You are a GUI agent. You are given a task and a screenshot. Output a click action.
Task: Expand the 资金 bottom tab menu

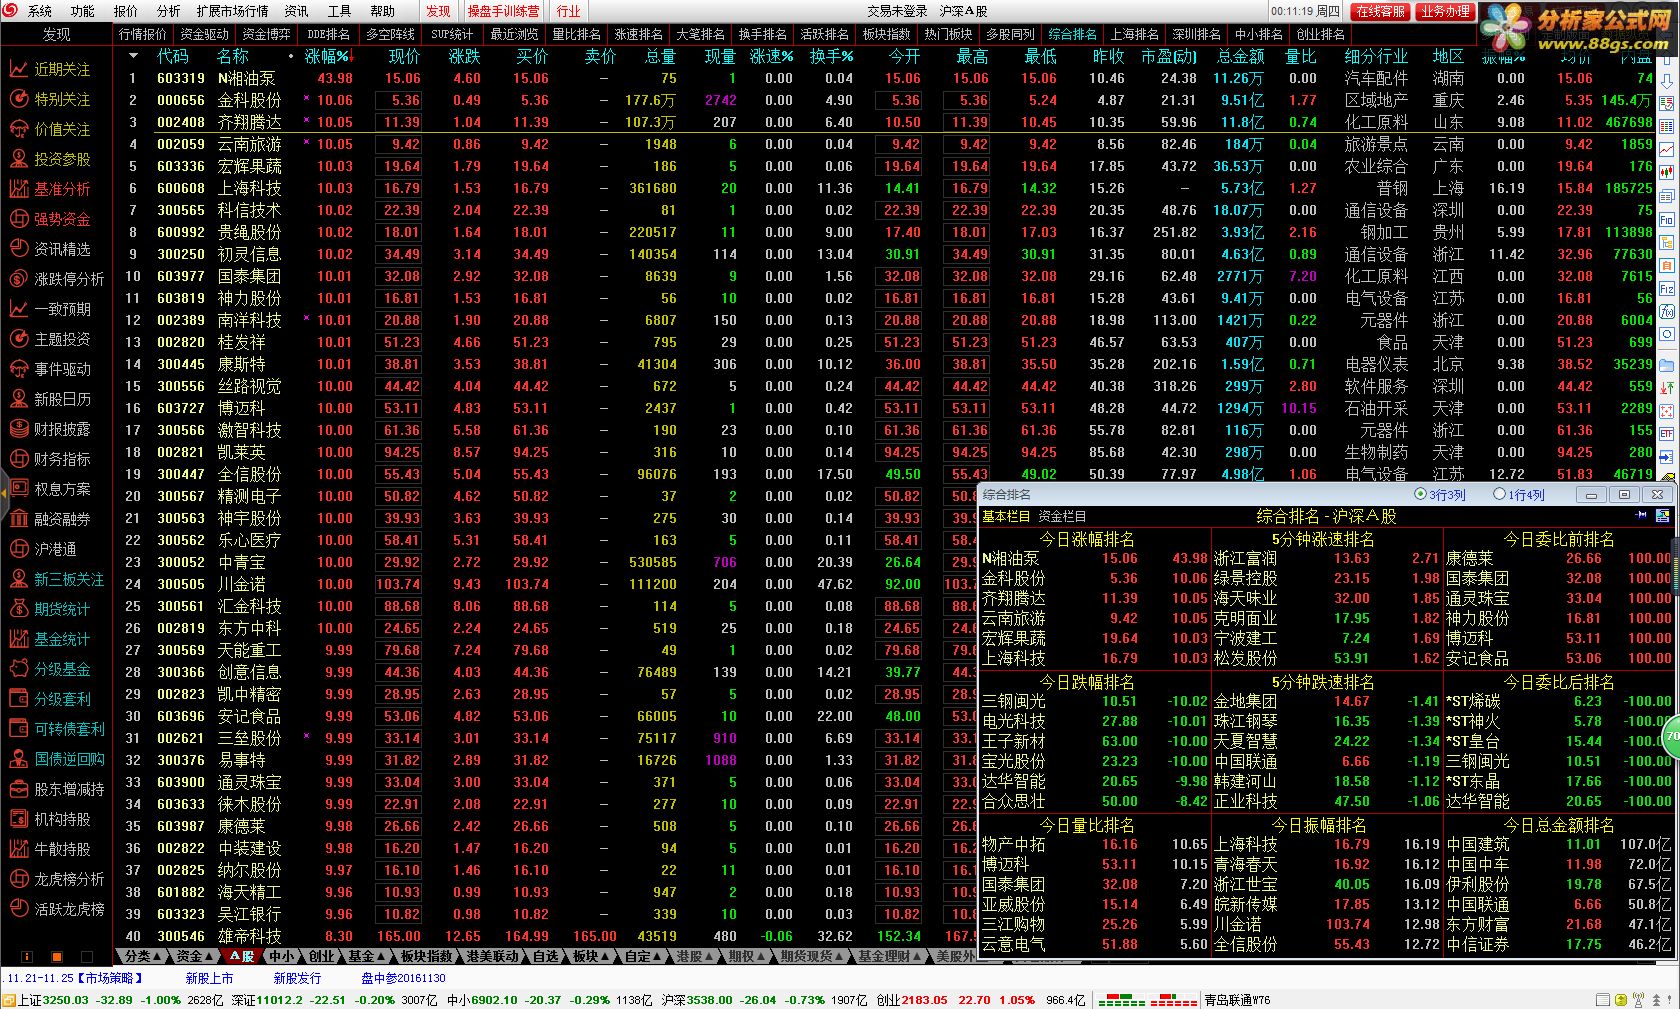click(x=210, y=956)
